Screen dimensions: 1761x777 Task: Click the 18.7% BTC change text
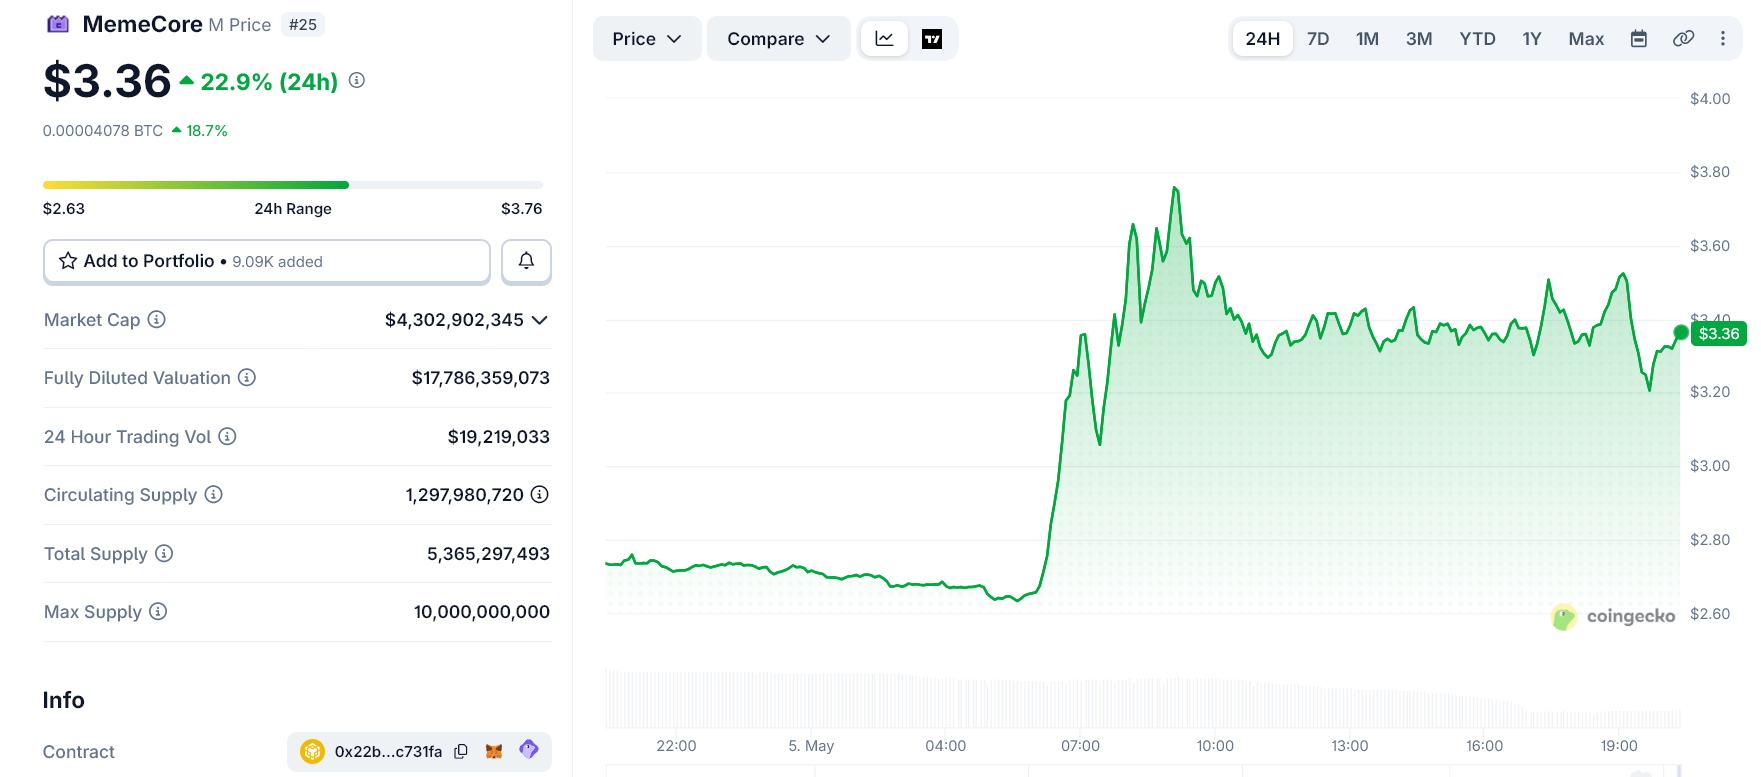coord(207,131)
